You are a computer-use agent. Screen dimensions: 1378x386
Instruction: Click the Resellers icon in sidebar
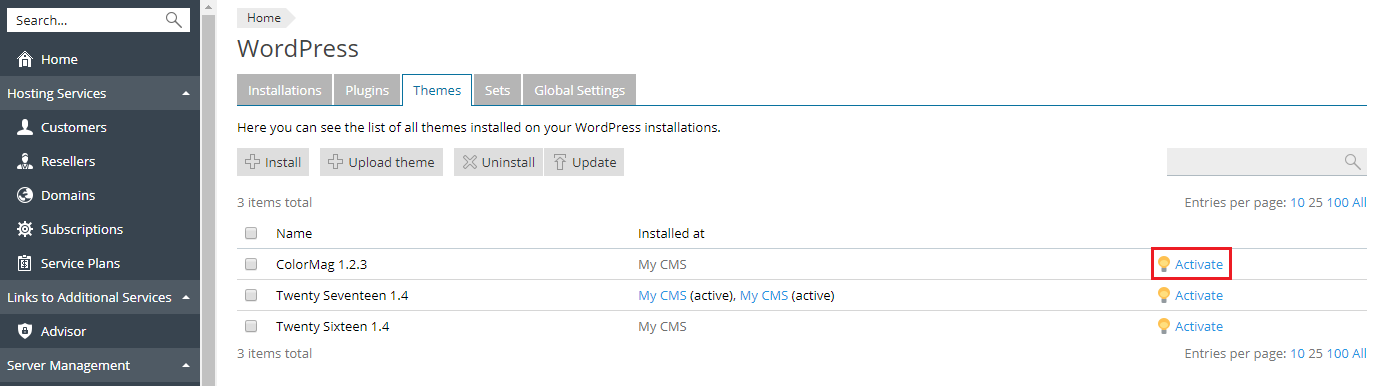[25, 162]
